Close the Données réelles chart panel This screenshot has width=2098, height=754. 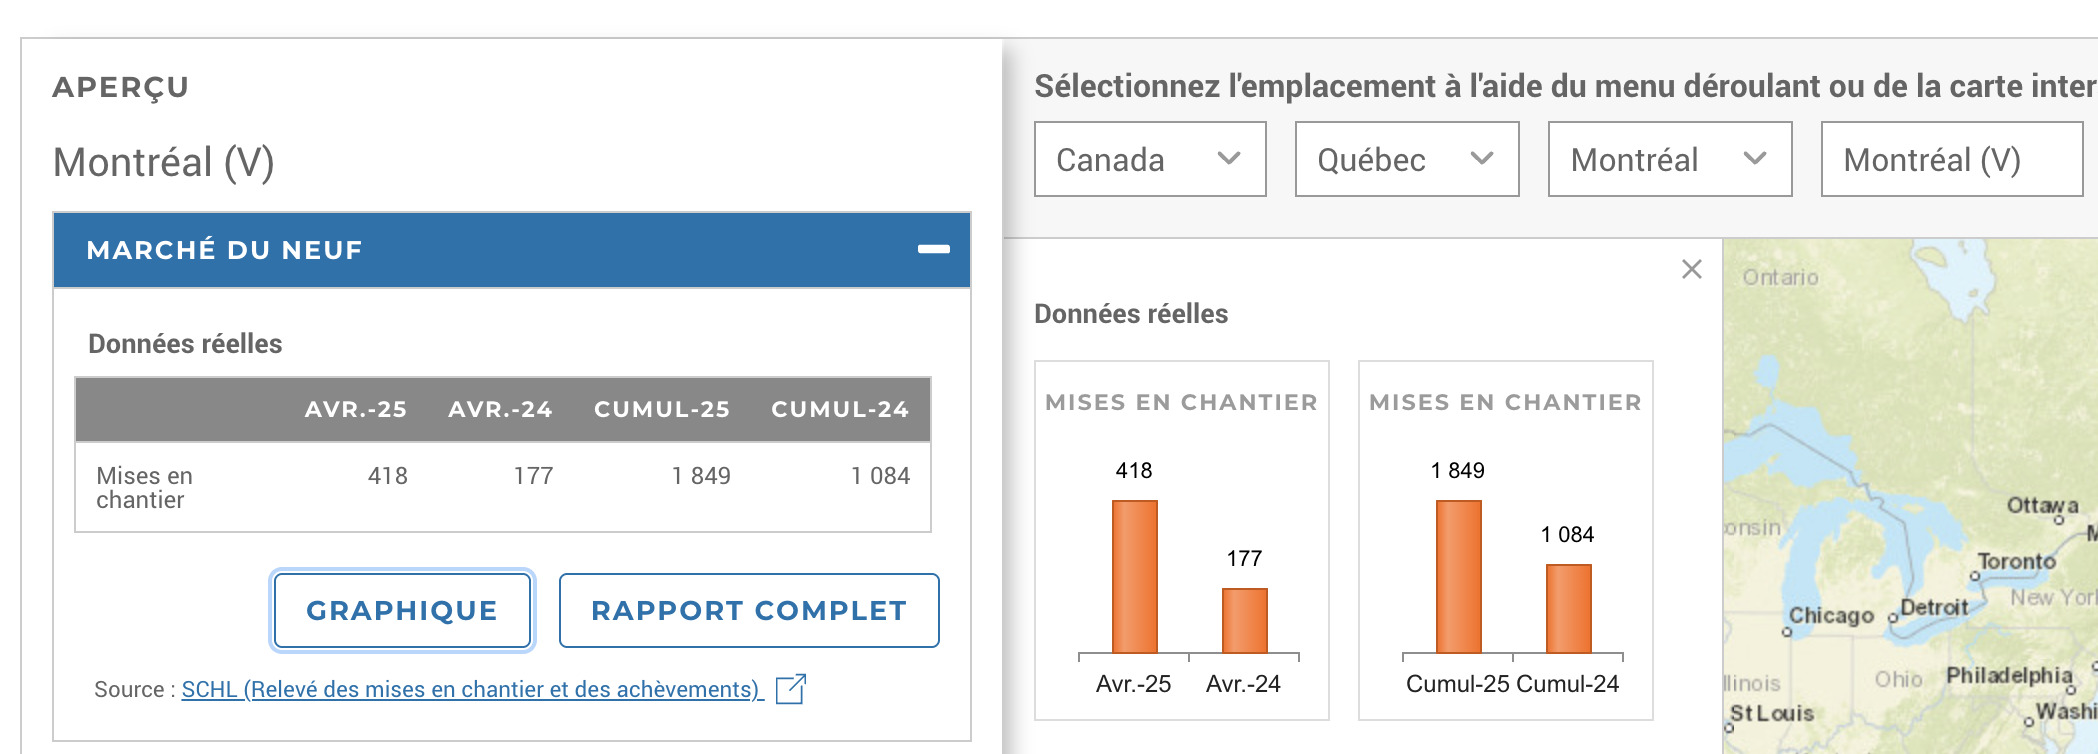click(1691, 269)
